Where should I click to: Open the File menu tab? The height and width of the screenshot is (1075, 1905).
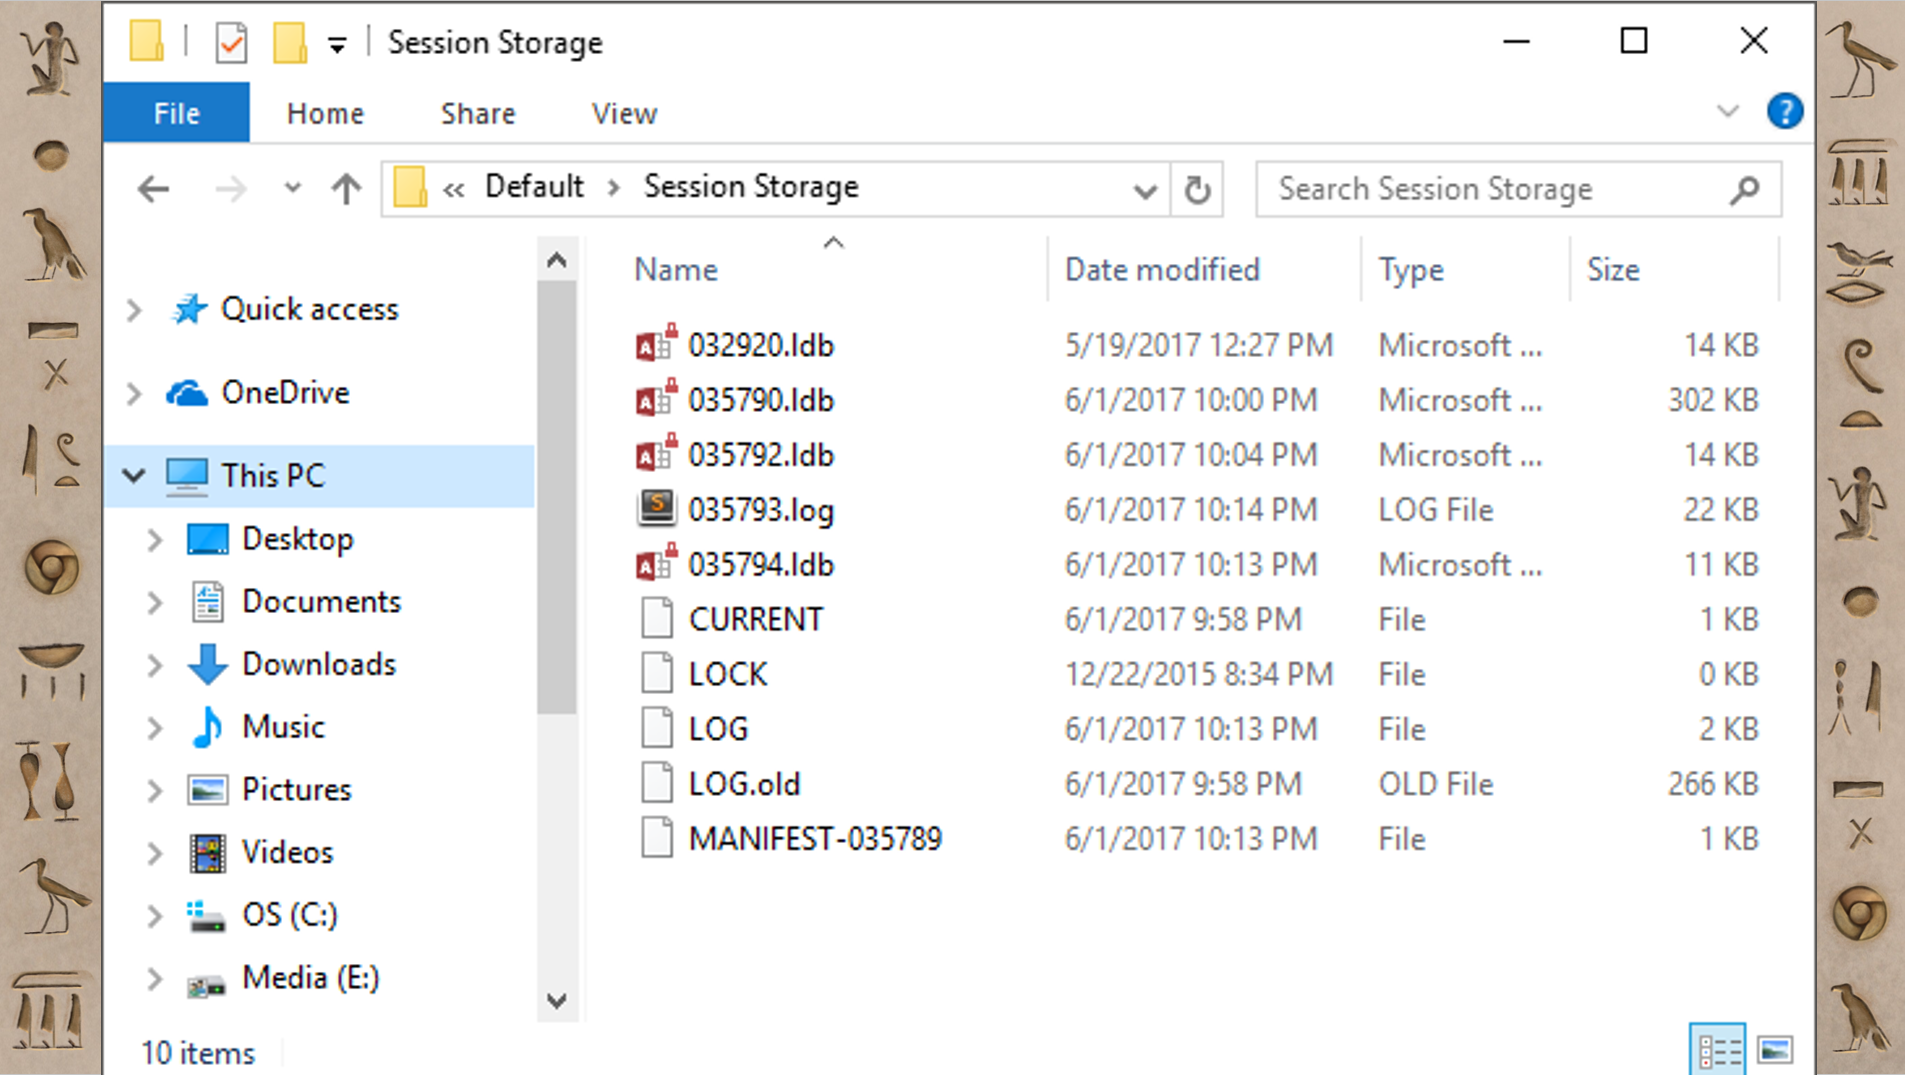pos(176,112)
